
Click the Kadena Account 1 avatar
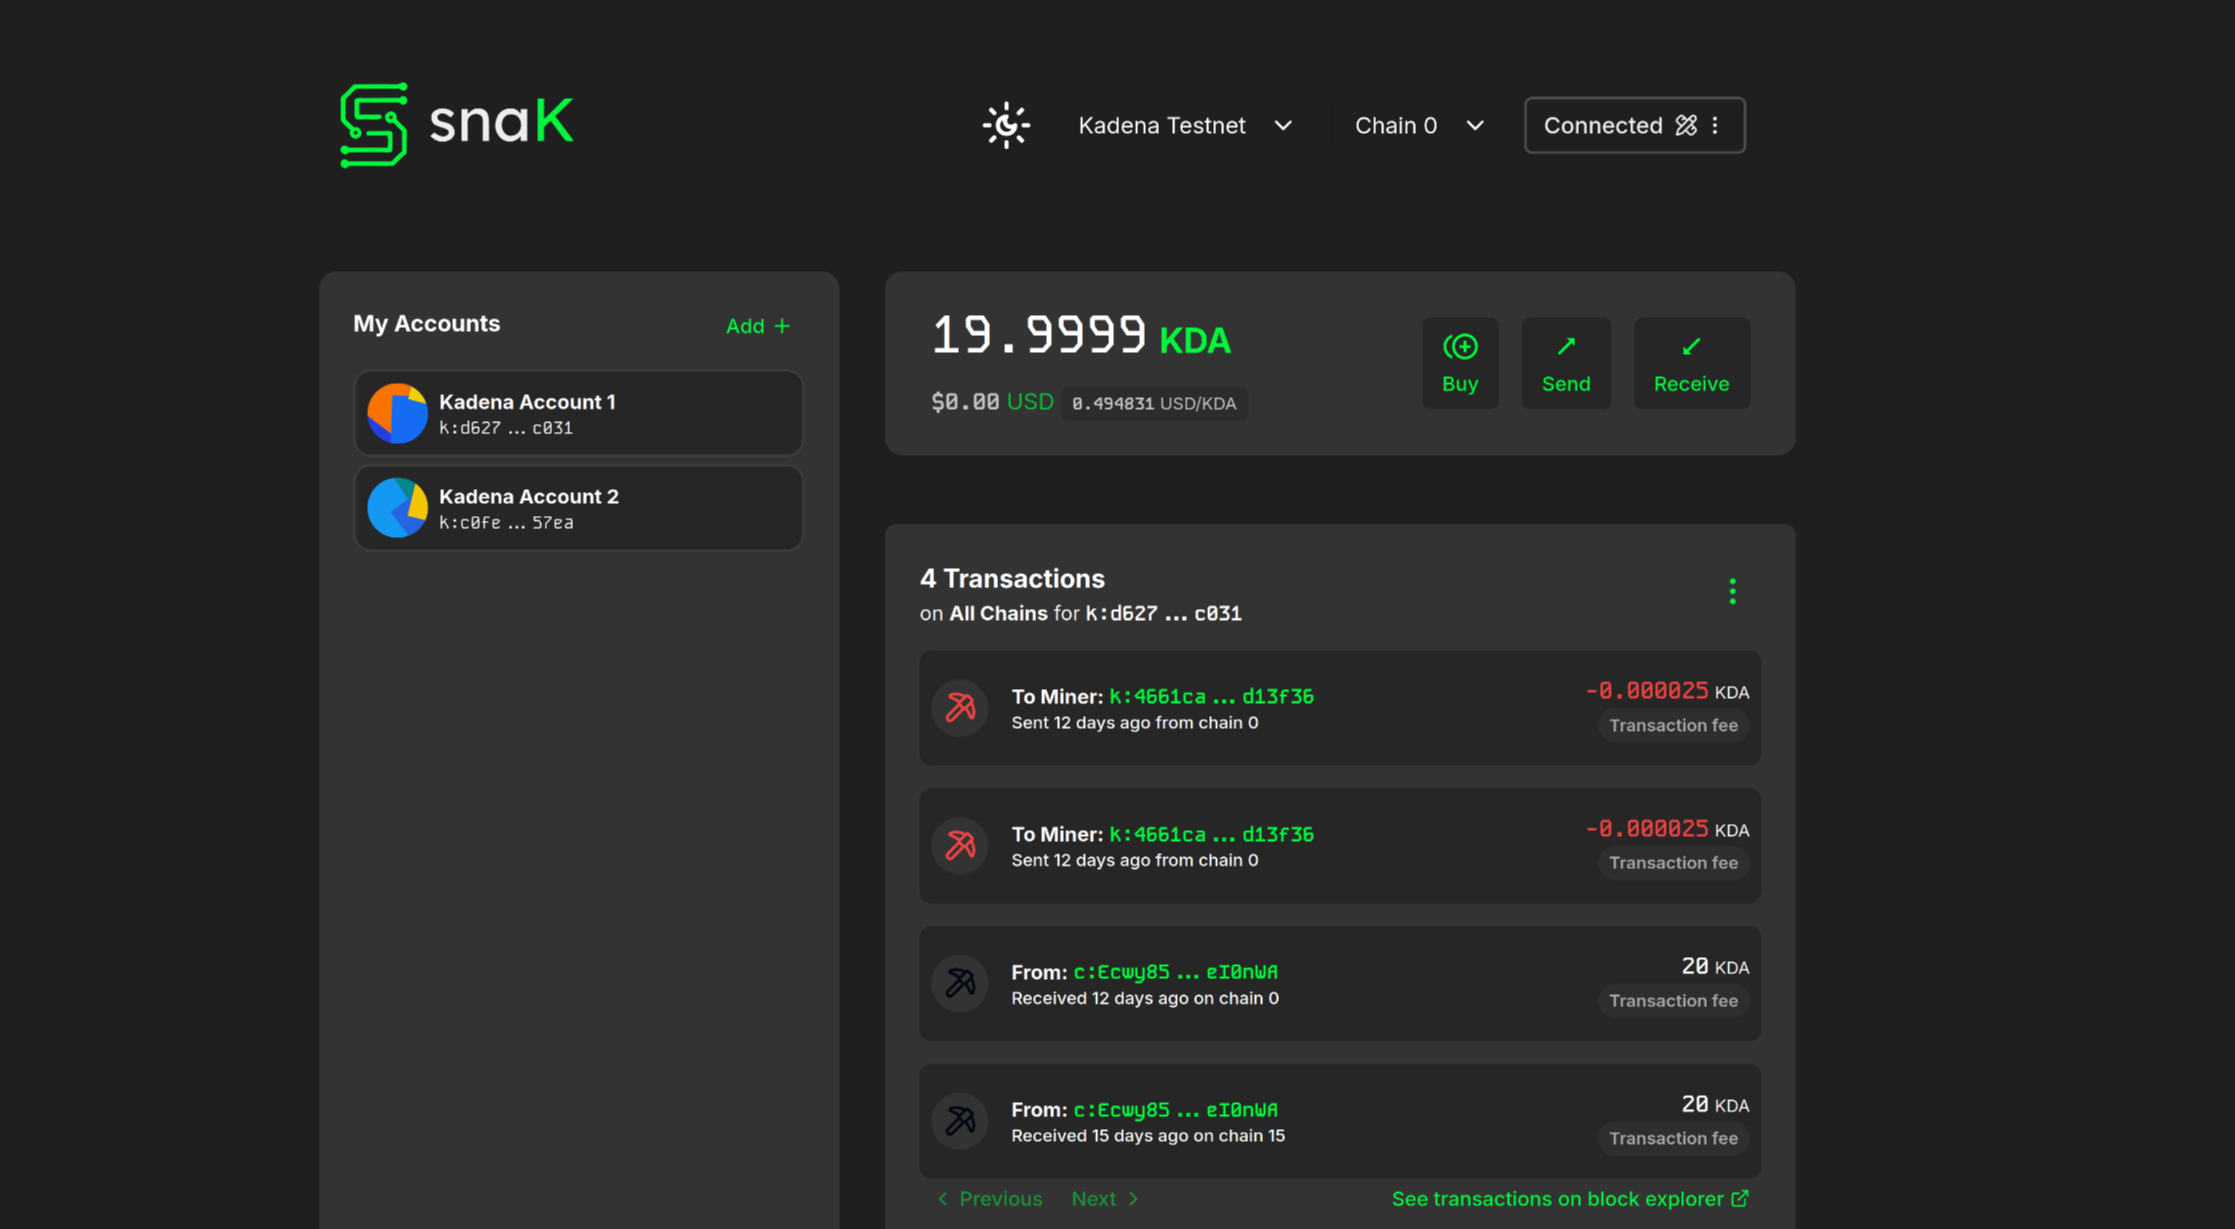tap(397, 413)
